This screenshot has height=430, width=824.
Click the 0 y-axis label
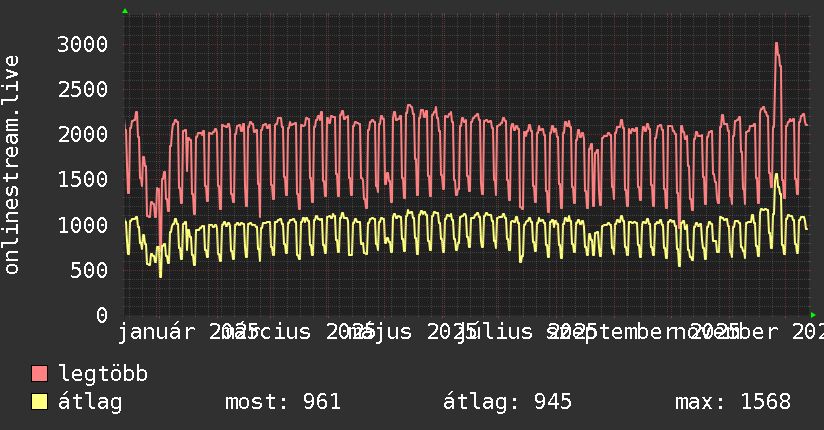102,315
